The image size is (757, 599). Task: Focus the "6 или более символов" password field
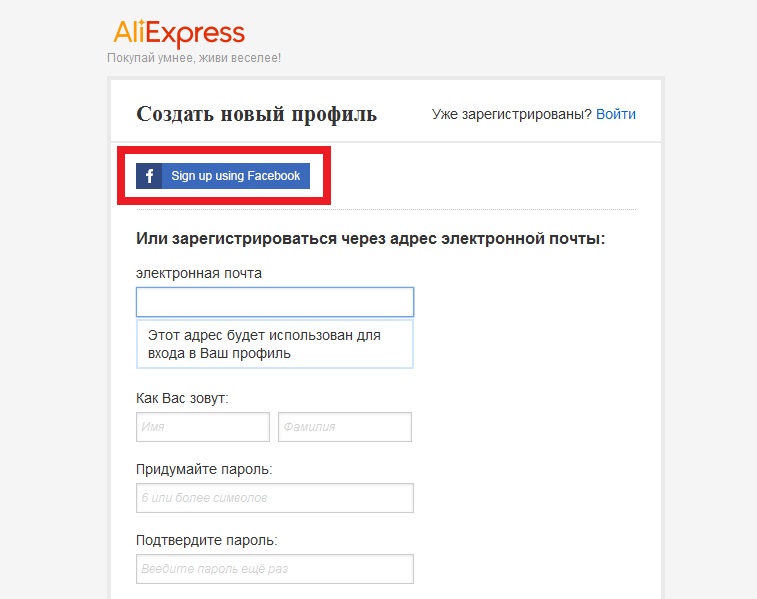[275, 498]
